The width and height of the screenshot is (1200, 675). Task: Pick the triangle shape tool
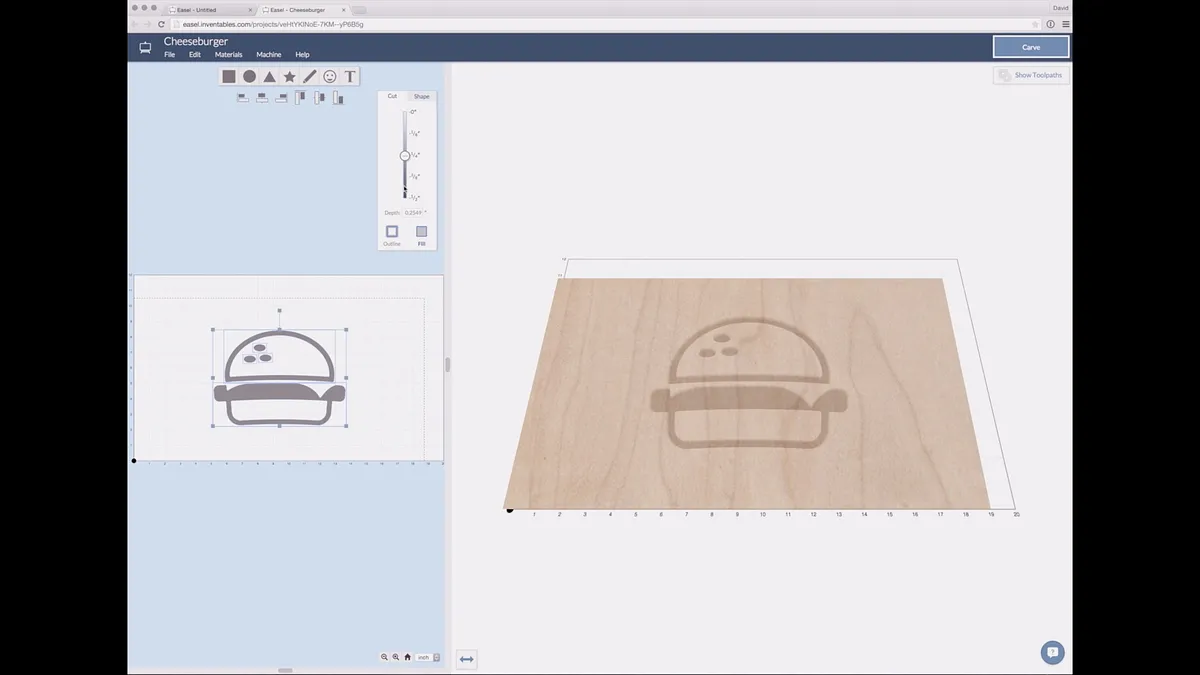pos(269,77)
